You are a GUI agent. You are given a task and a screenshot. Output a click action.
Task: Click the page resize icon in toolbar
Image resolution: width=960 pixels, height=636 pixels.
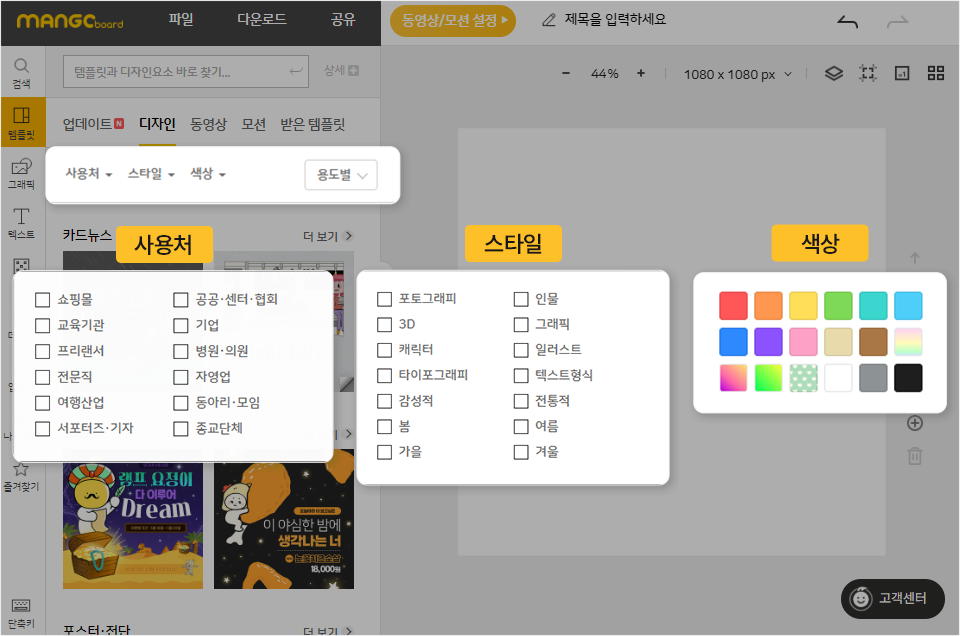pos(902,73)
